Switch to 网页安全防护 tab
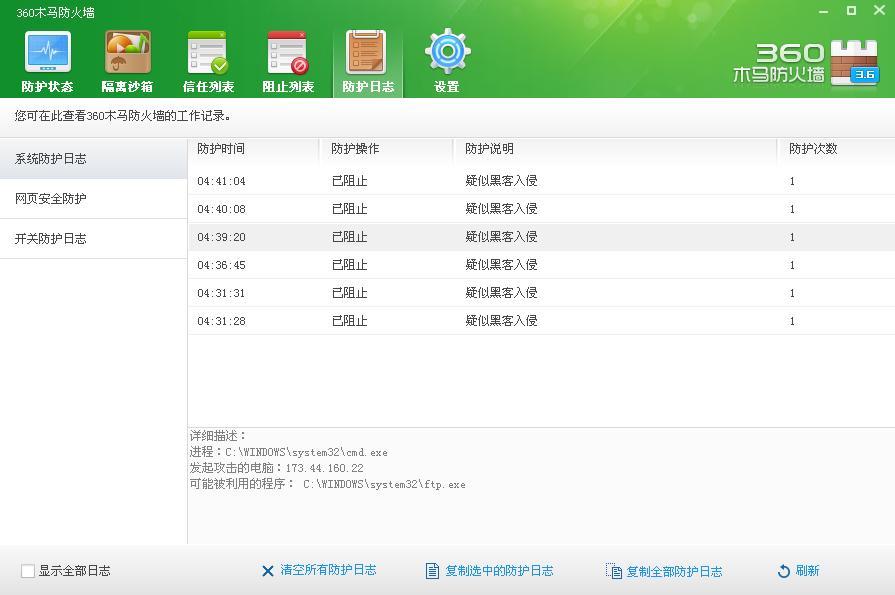The image size is (895, 595). tap(51, 199)
